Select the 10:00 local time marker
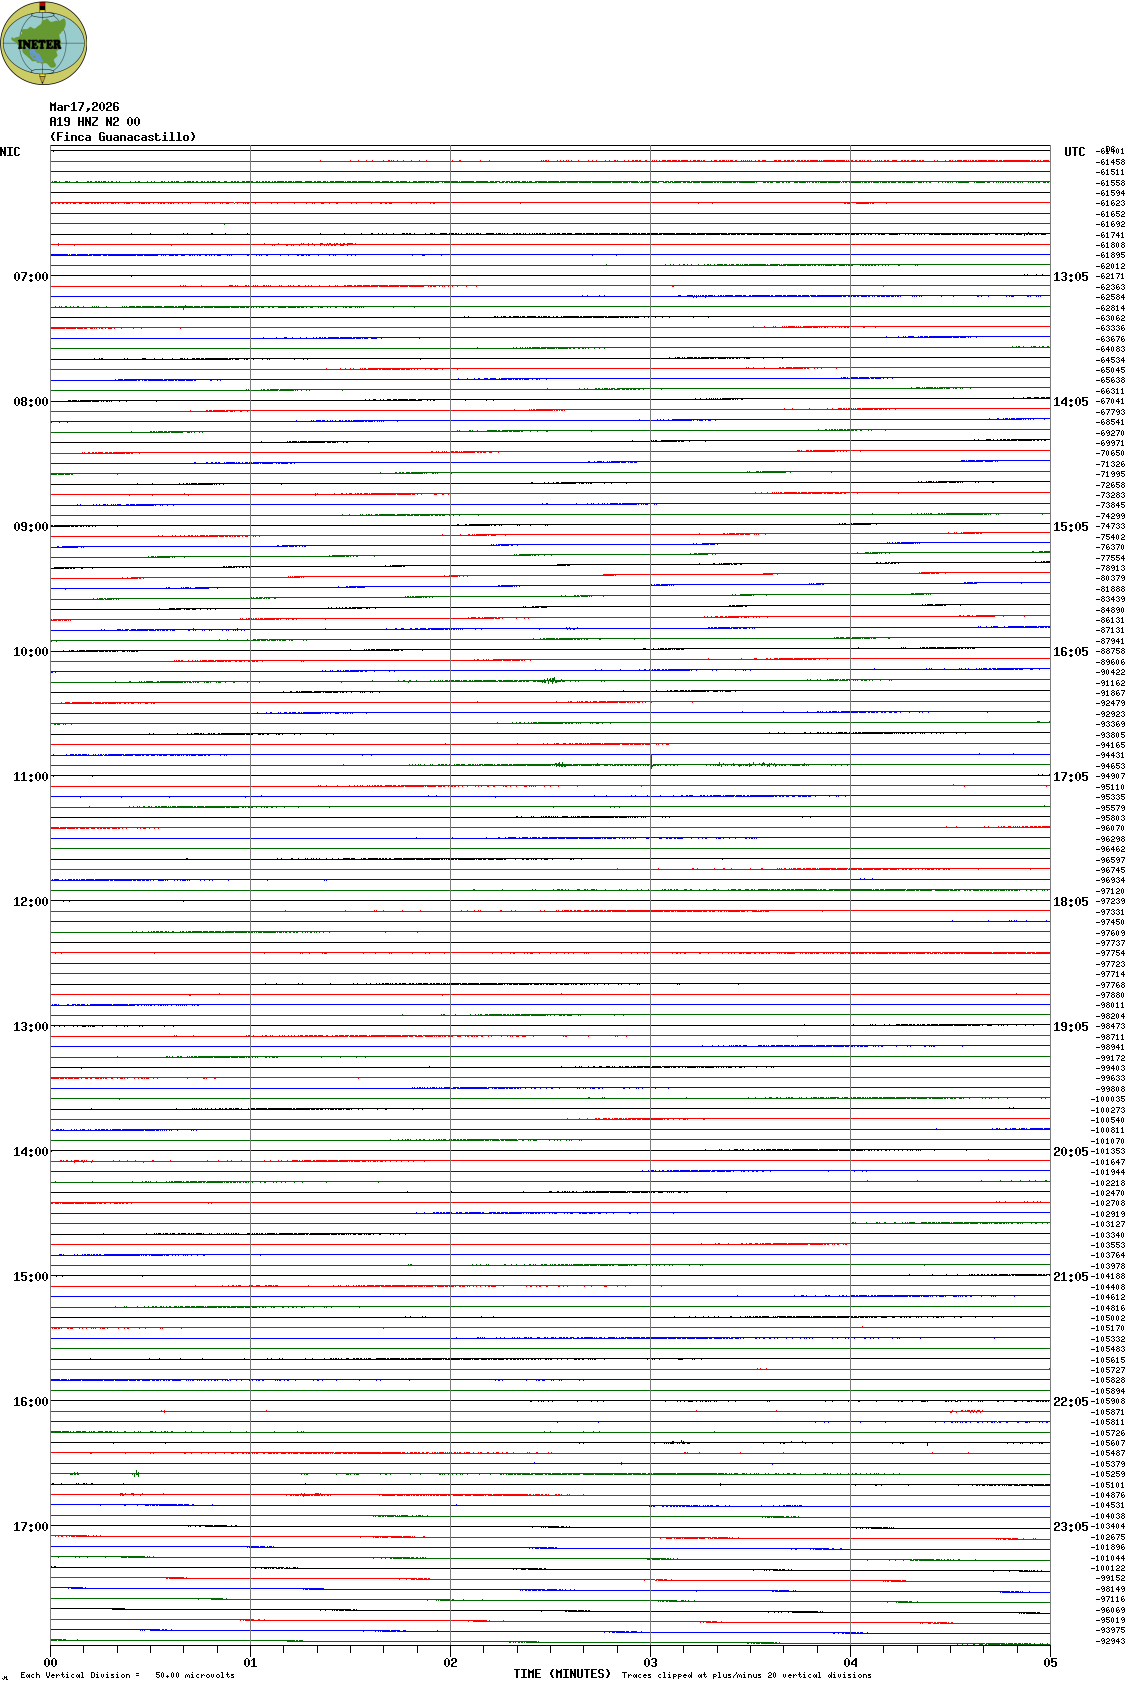This screenshot has width=1130, height=1689. pyautogui.click(x=30, y=652)
